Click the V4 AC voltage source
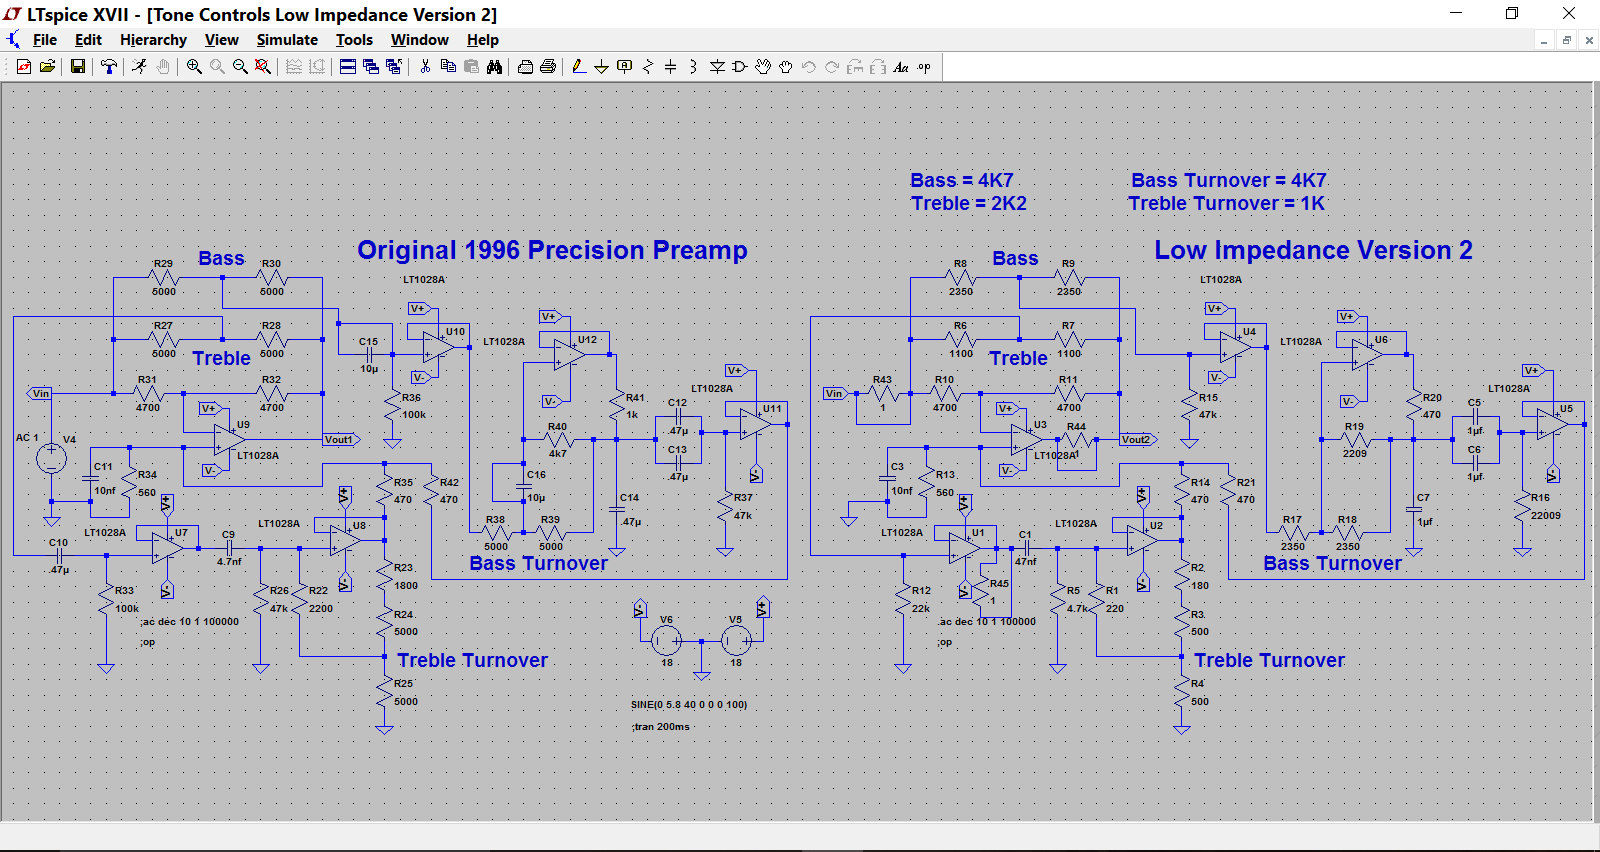The width and height of the screenshot is (1600, 852). (x=52, y=459)
